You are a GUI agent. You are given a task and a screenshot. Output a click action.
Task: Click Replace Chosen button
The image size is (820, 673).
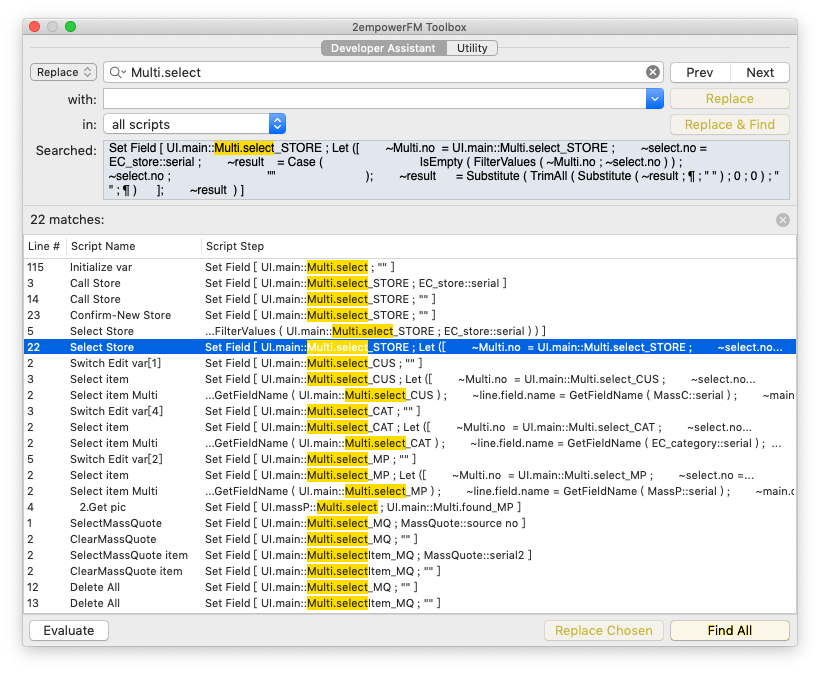coord(603,630)
